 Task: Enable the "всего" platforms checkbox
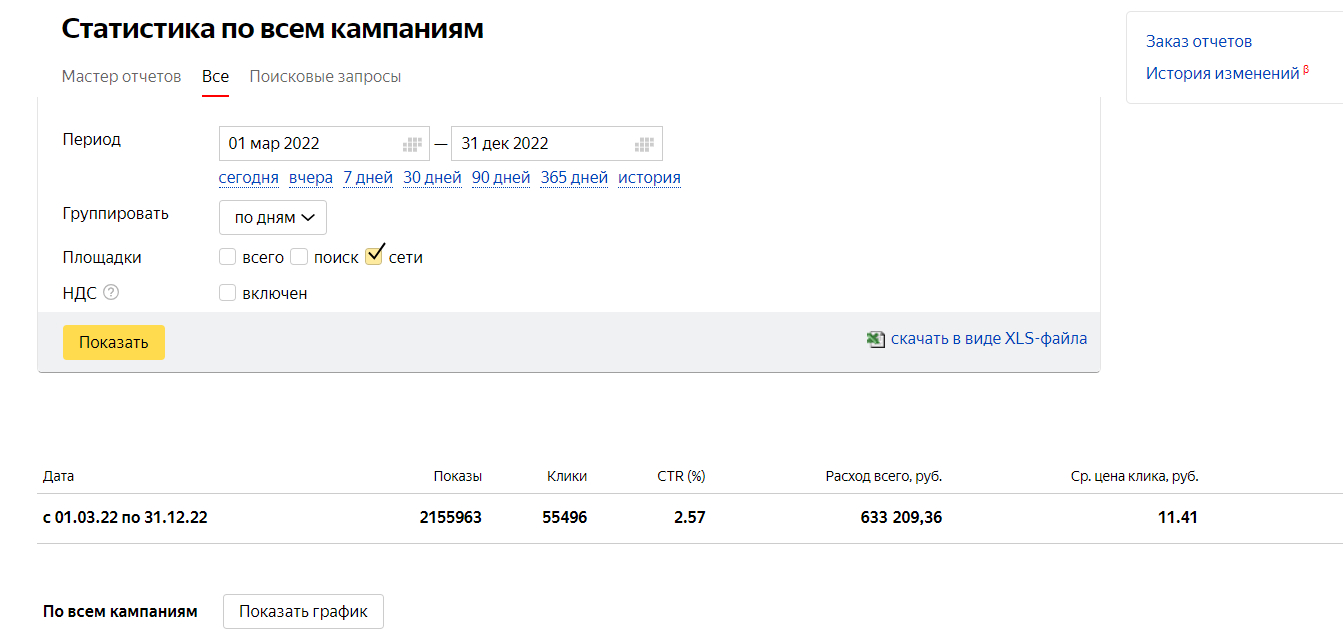pos(228,257)
